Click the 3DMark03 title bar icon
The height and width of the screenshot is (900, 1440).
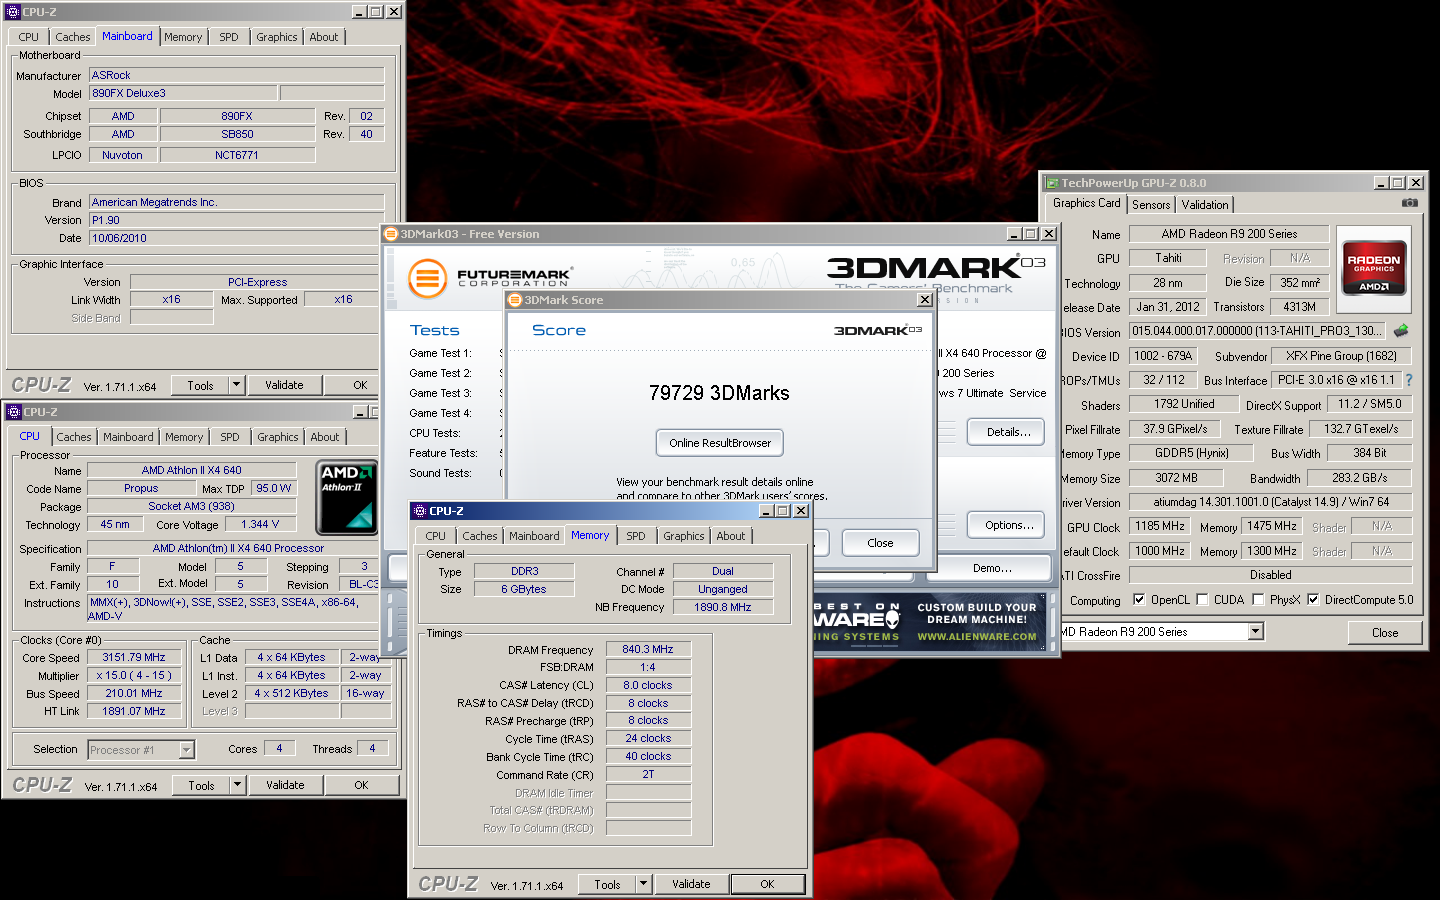(x=391, y=234)
